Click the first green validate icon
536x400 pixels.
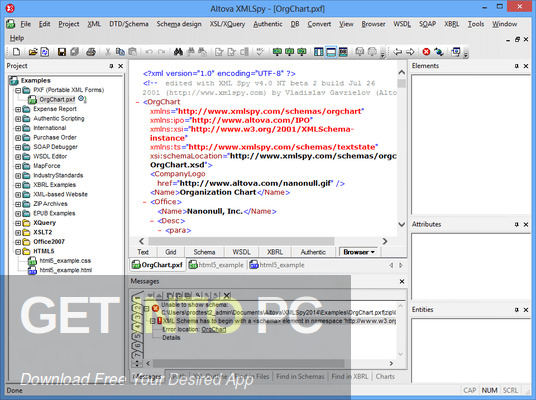point(277,52)
